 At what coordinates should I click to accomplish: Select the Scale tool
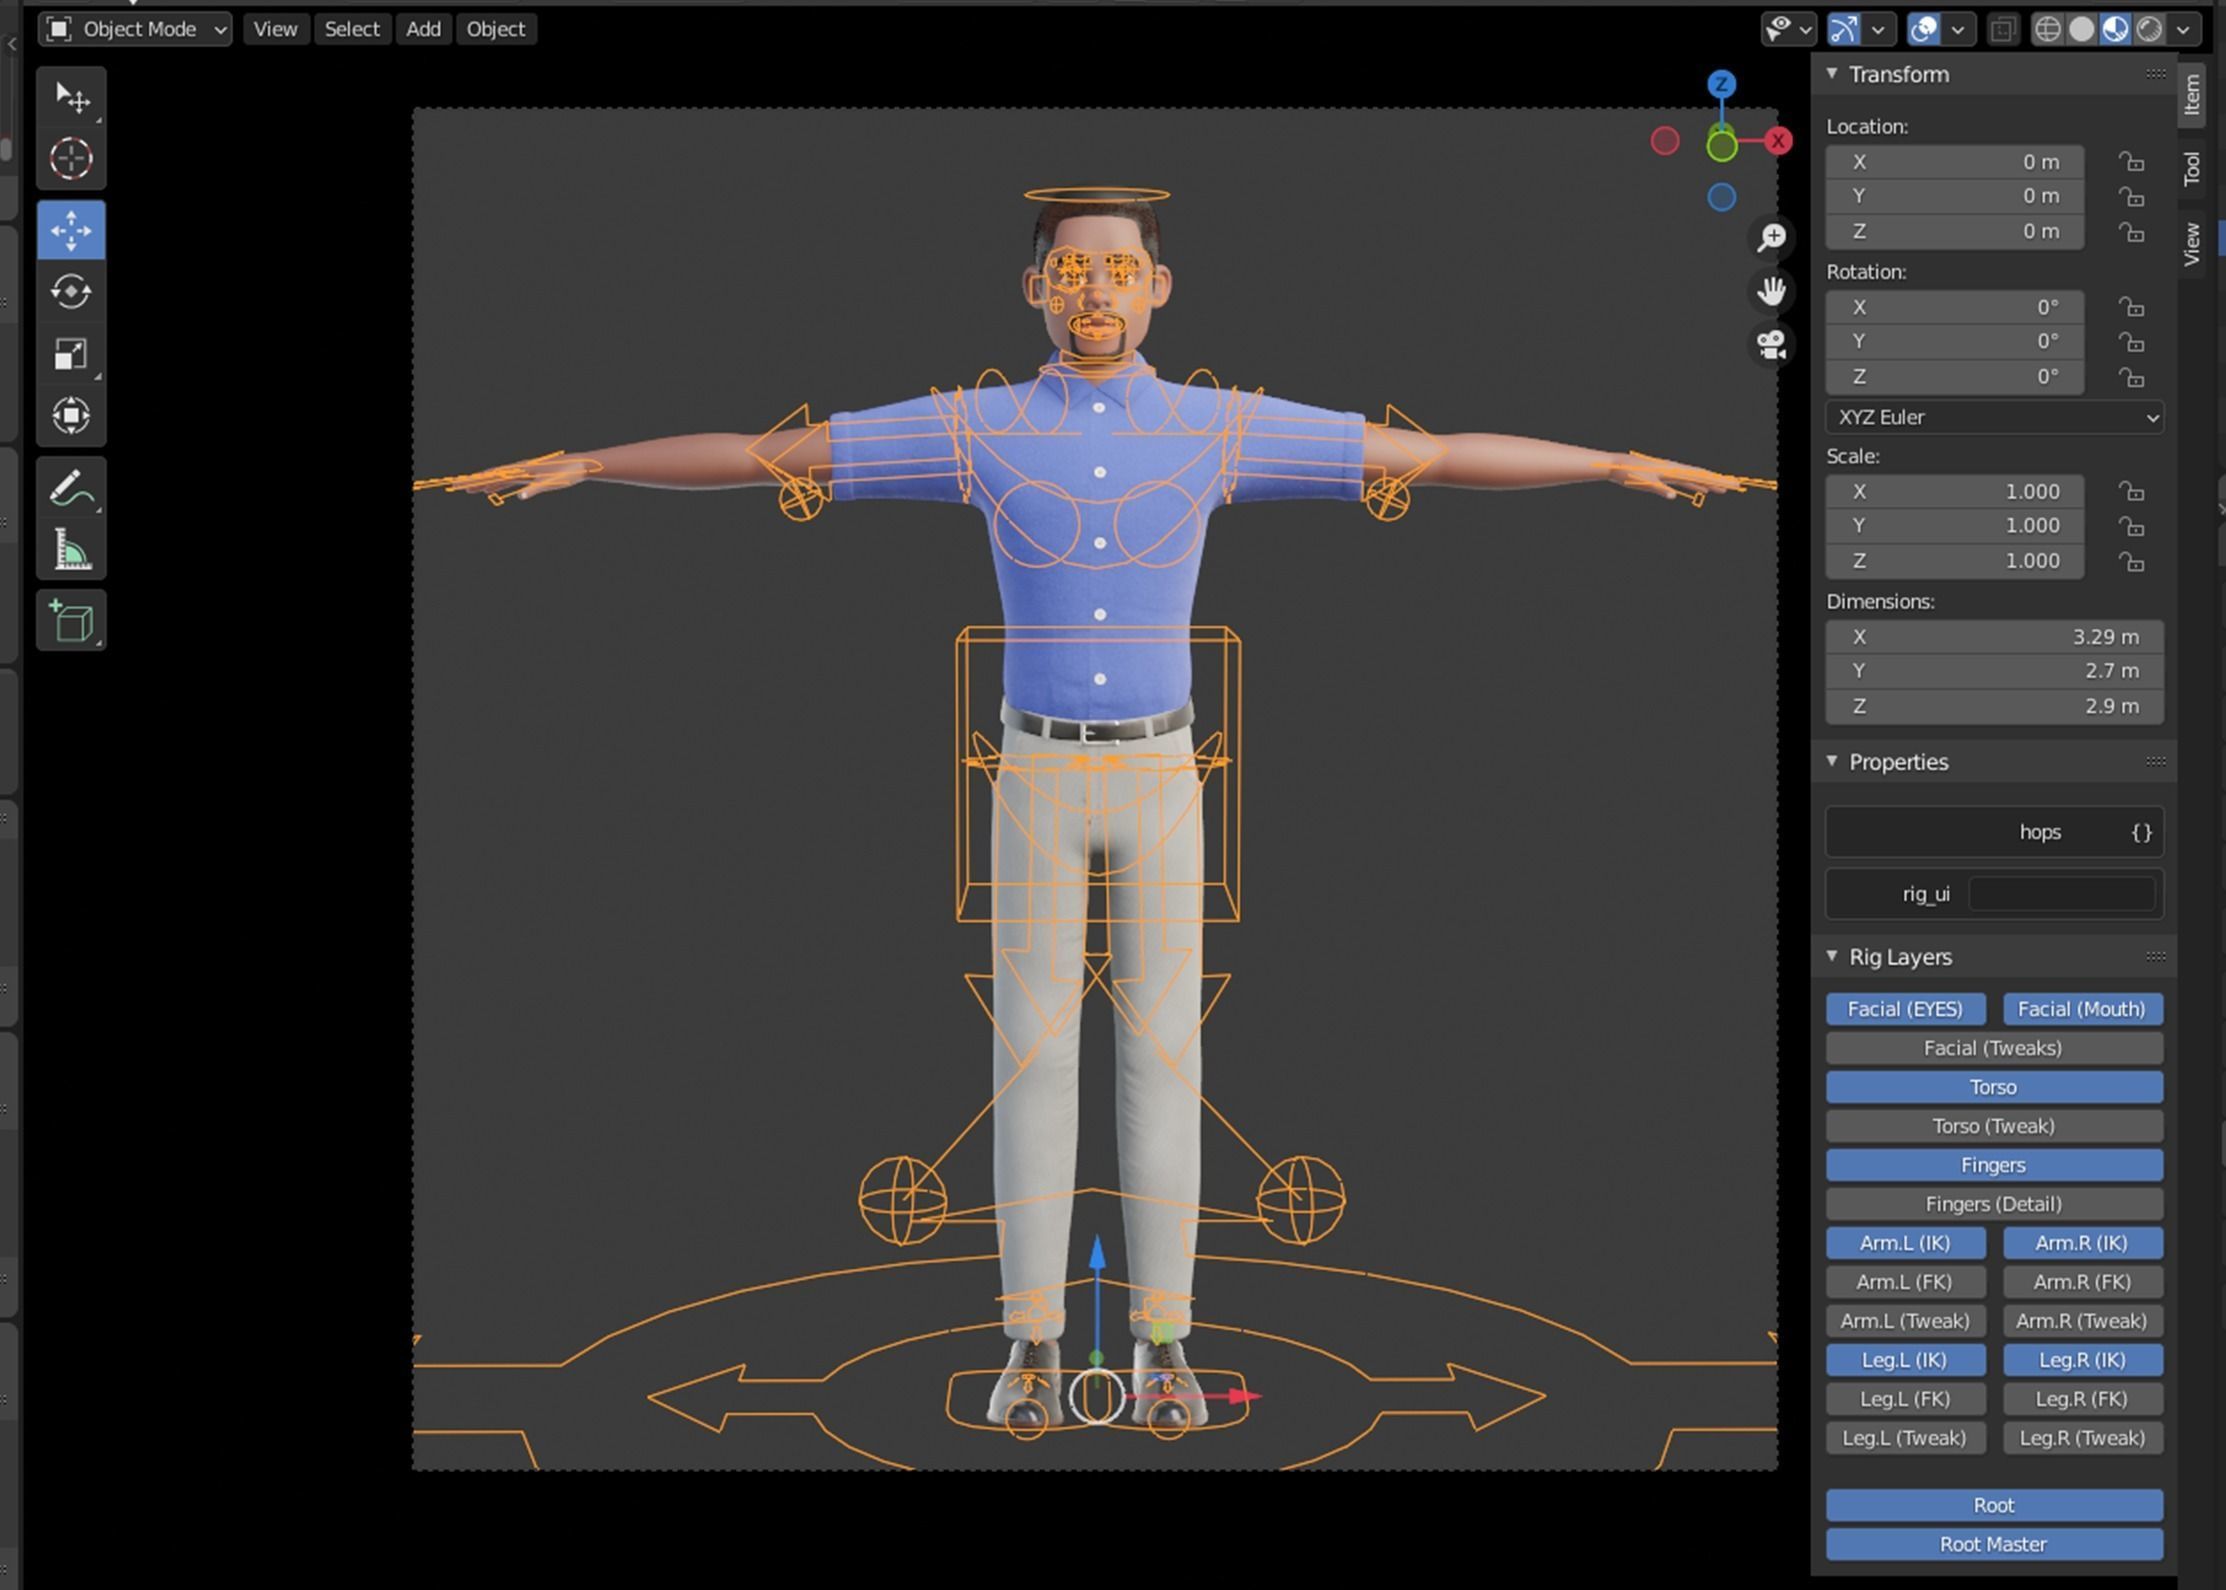[x=70, y=354]
